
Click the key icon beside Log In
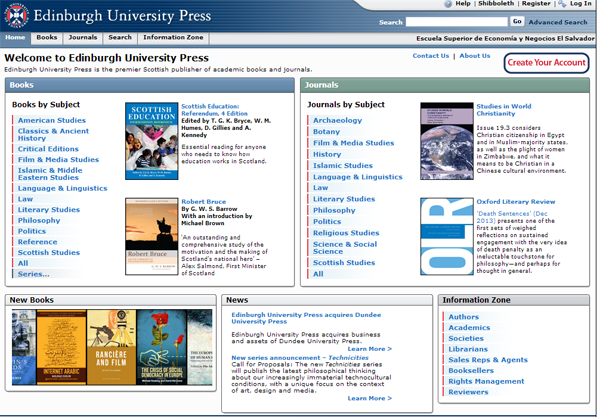(x=562, y=4)
